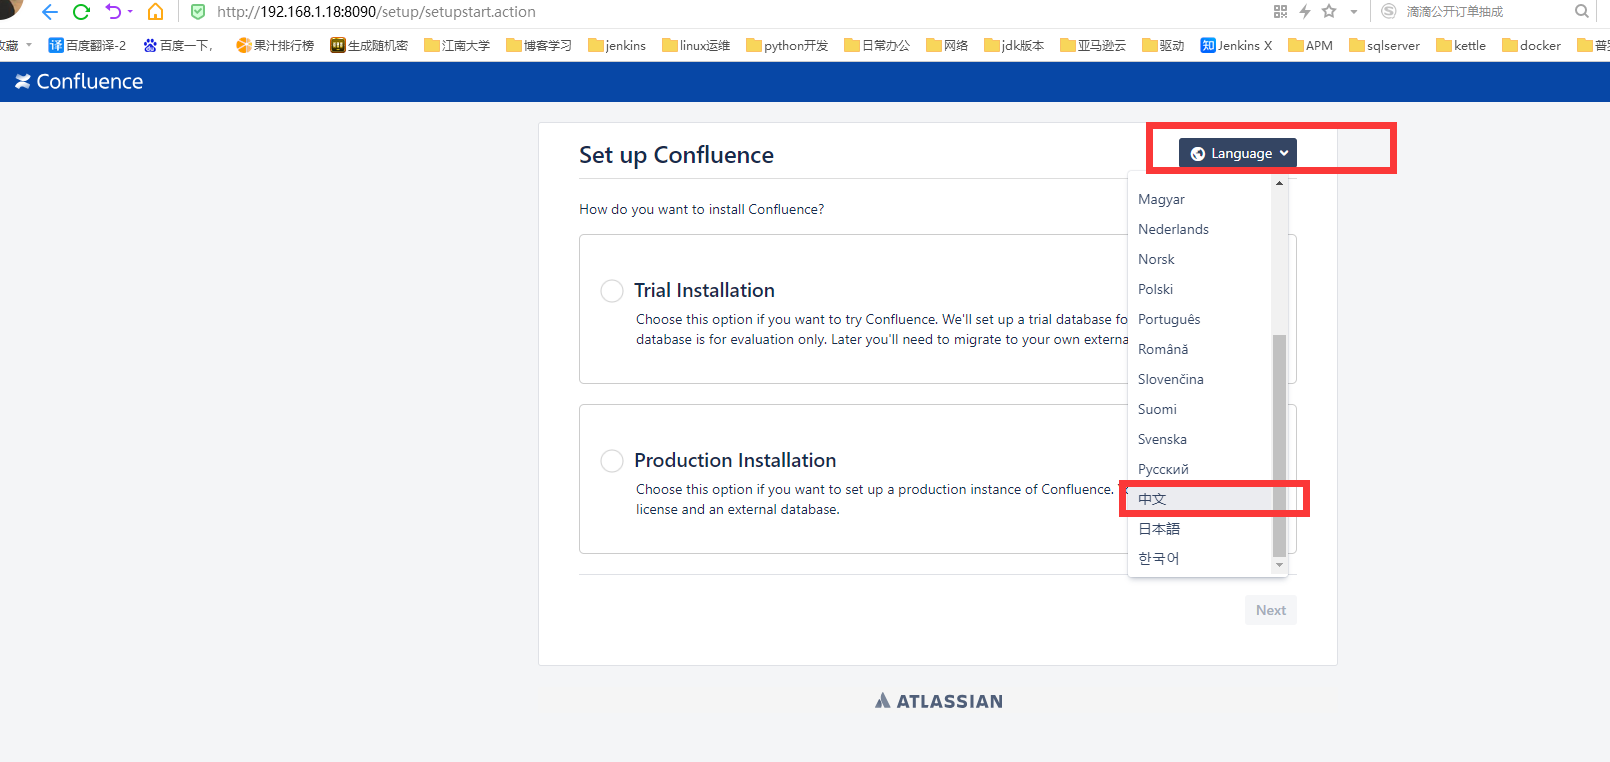The image size is (1610, 762).
Task: Choose 日本語 from the language list
Action: [x=1159, y=529]
